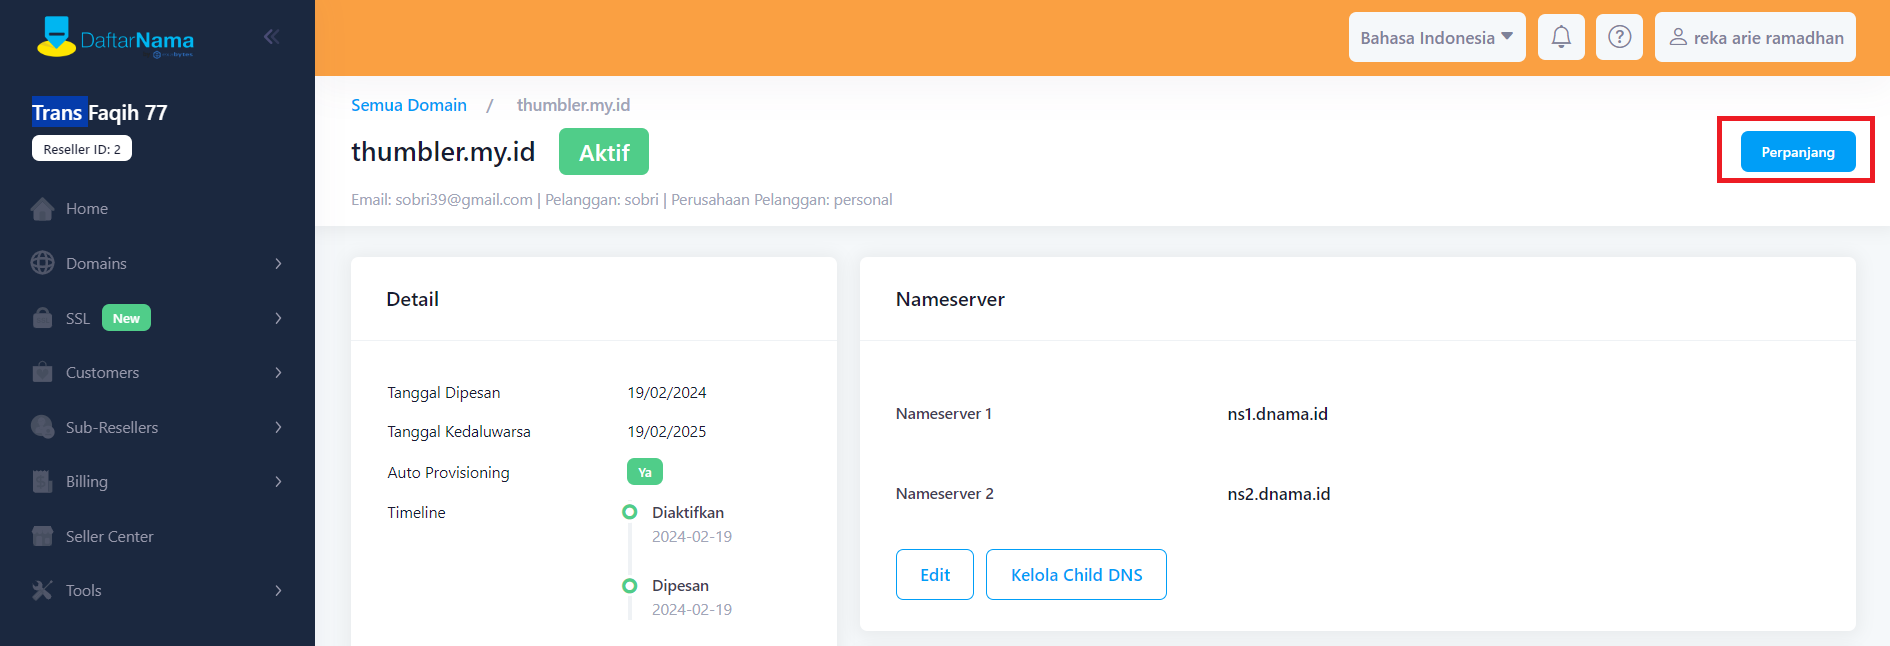
Task: Click the Customers briefcase icon
Action: click(42, 372)
